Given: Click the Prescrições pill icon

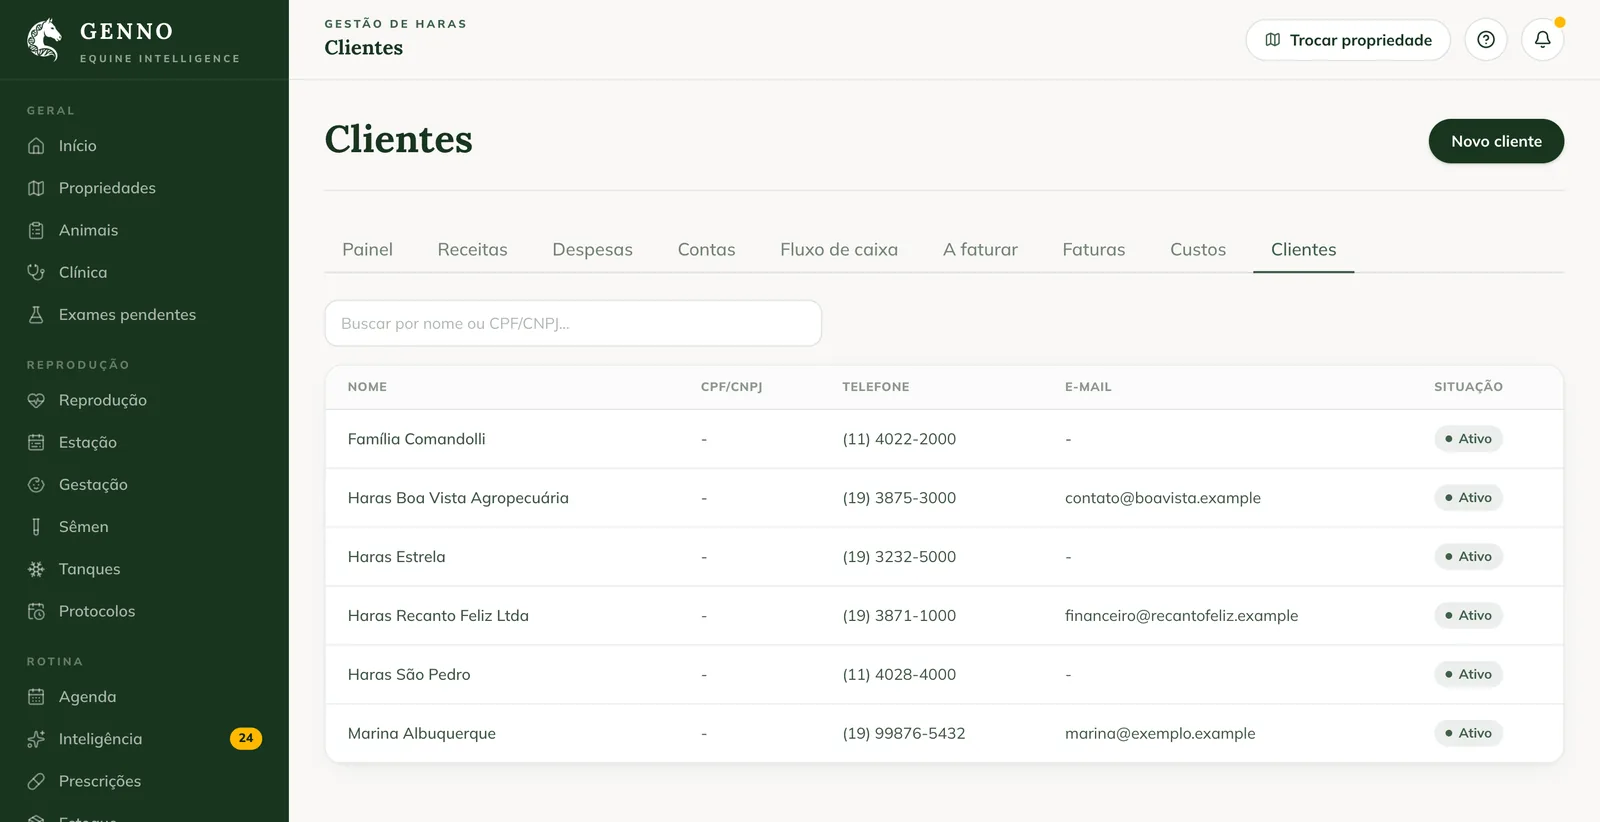Looking at the screenshot, I should click(36, 781).
